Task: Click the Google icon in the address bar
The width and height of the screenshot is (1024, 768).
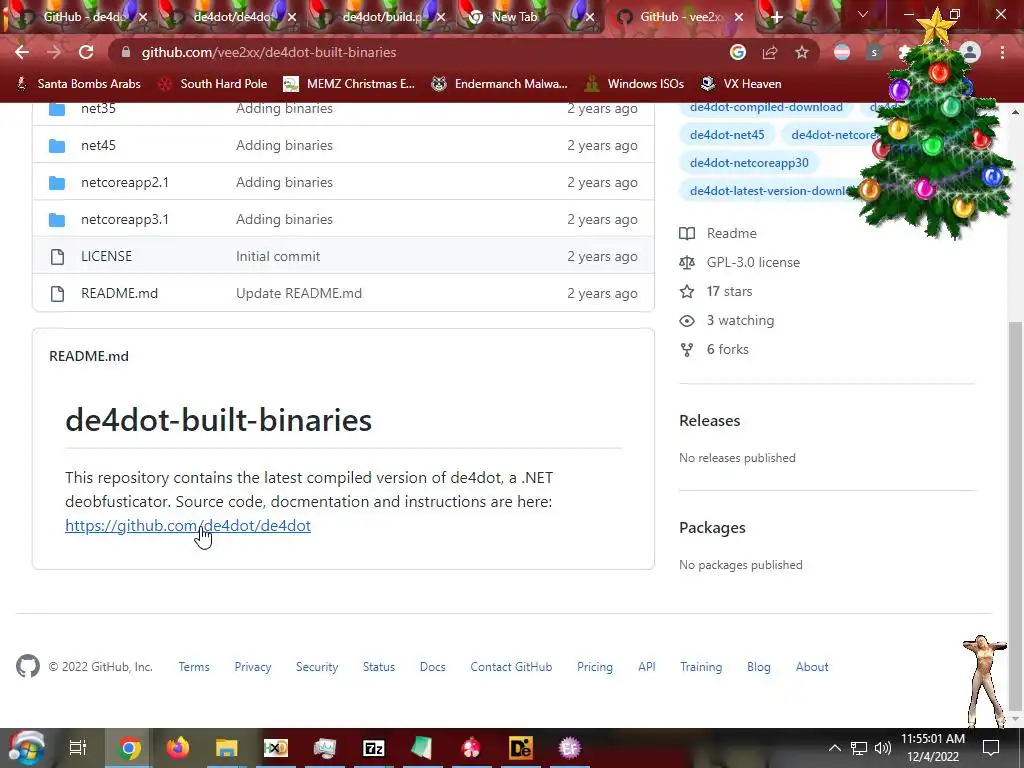Action: coord(738,52)
